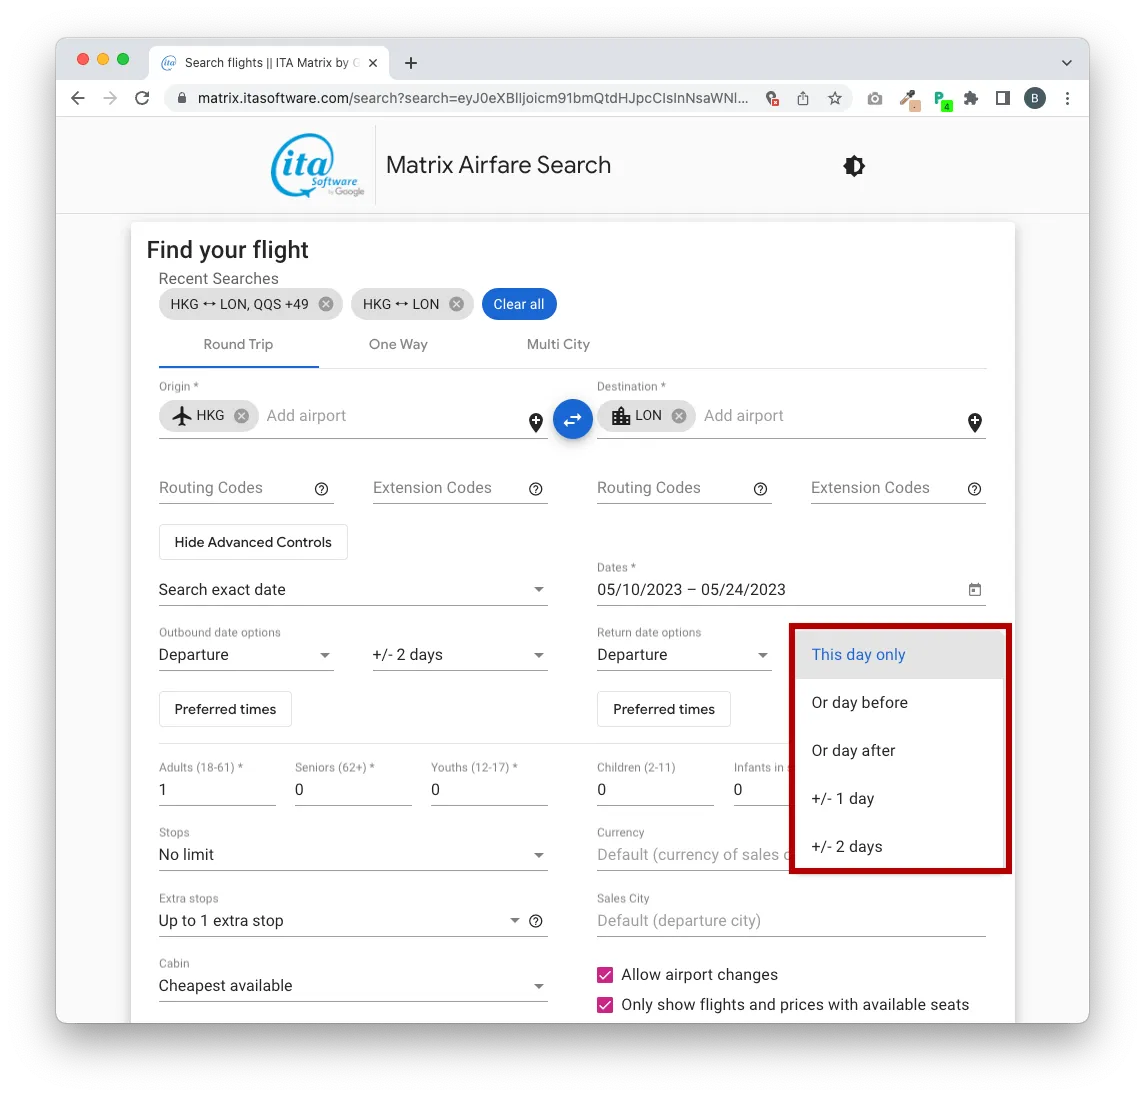Open origin Extension Codes help icon
The height and width of the screenshot is (1097, 1145).
(536, 489)
